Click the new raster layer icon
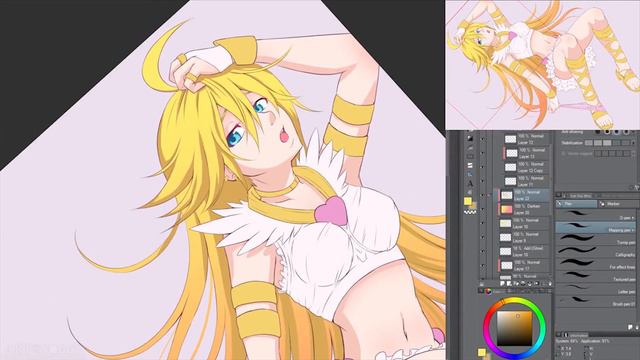Screen dimensions: 640x360 pyautogui.click(x=502, y=283)
